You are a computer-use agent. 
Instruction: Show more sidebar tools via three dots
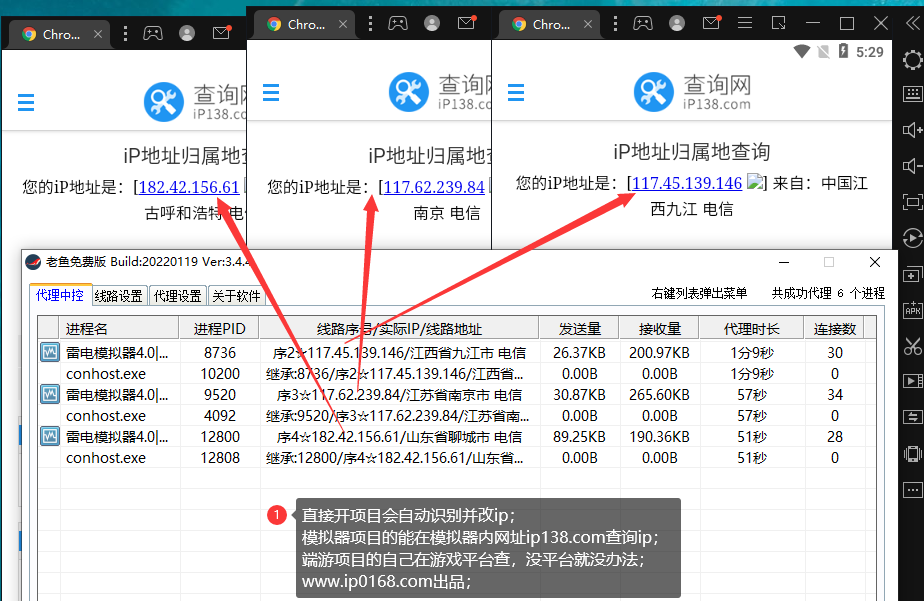coord(911,489)
